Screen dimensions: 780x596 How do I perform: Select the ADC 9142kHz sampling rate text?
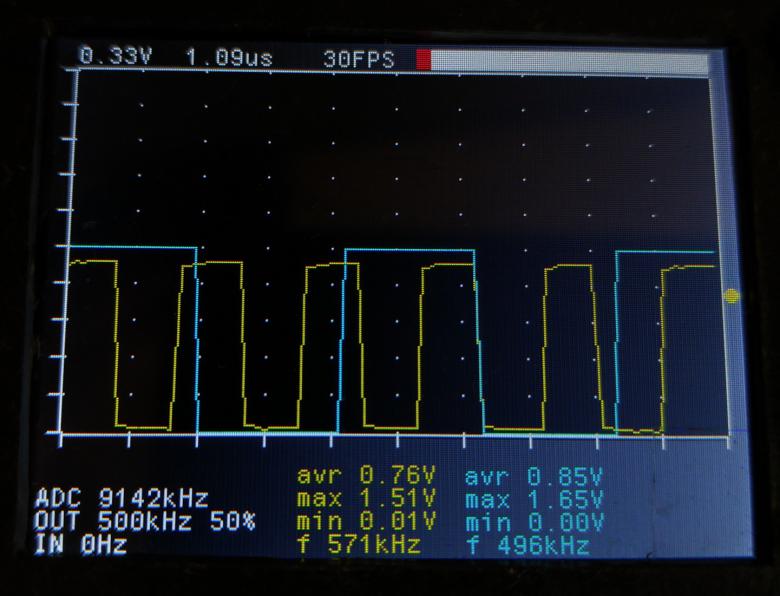[121, 498]
